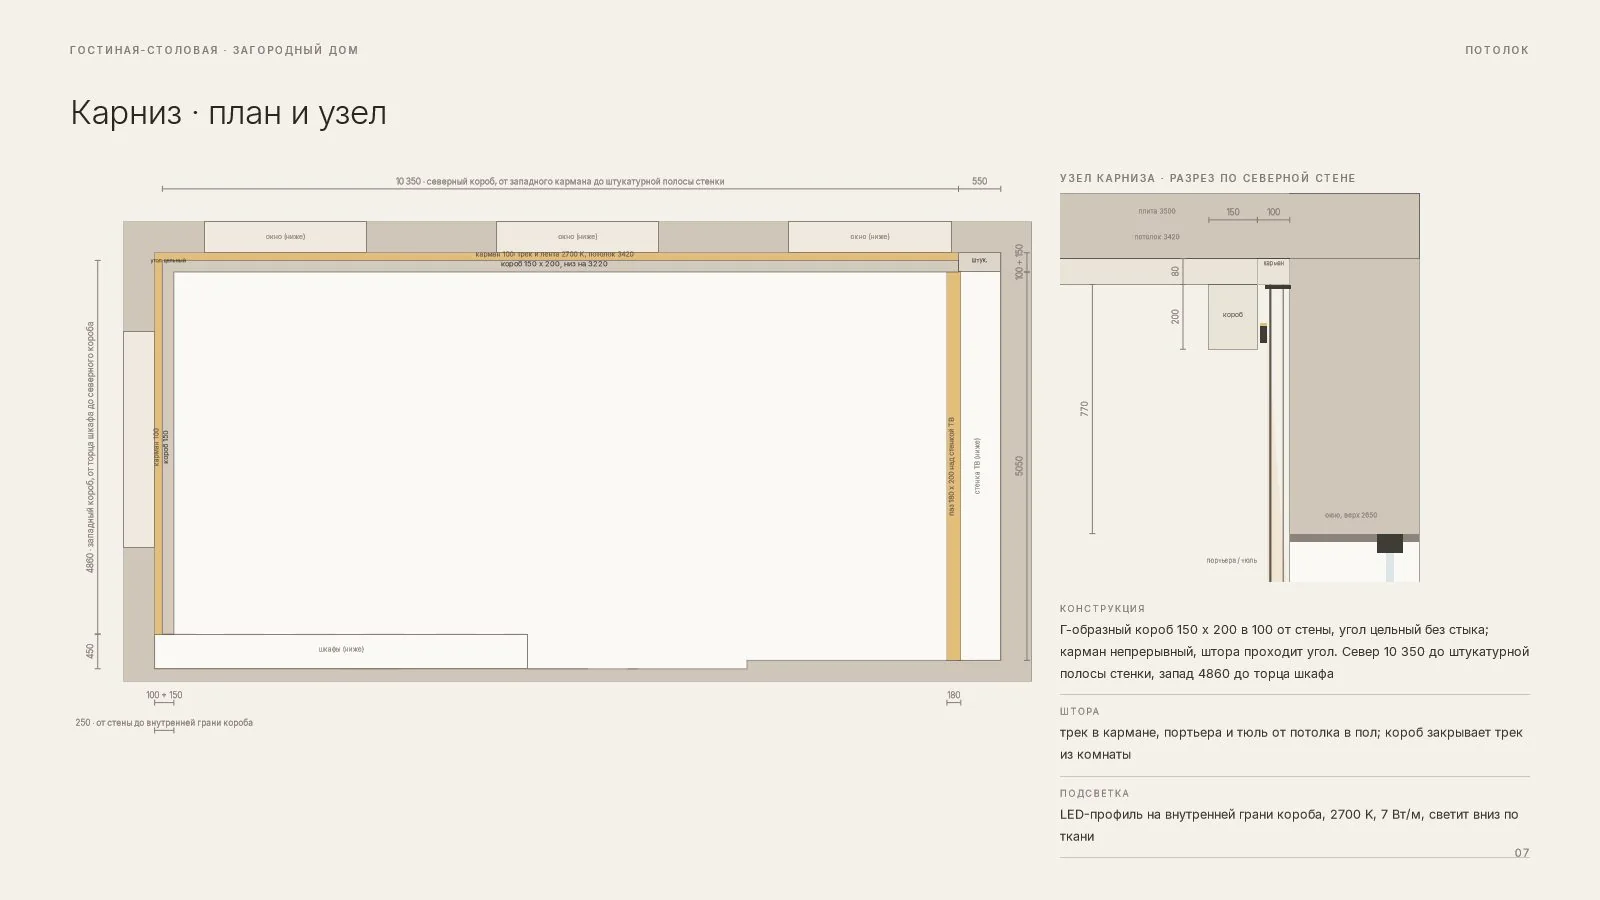Click the 'угол цельный' corner label
The image size is (1600, 900).
[168, 260]
